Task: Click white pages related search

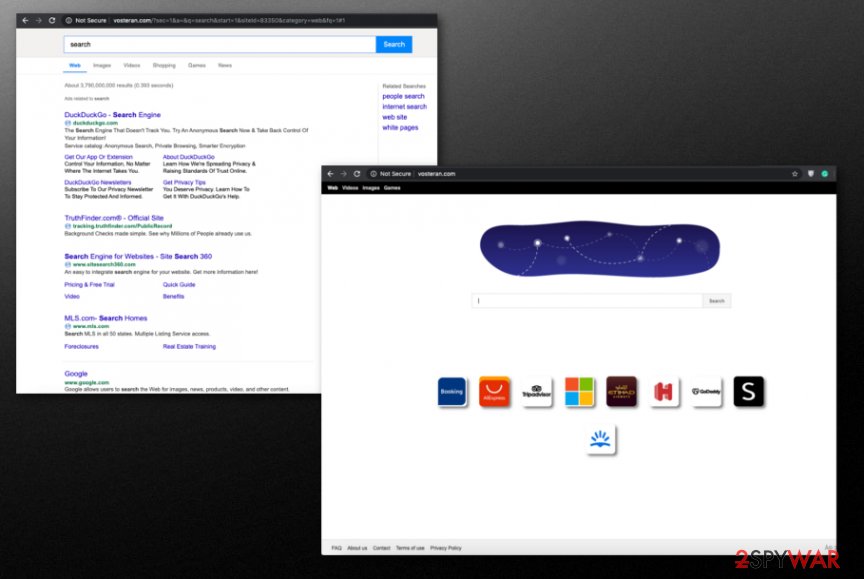Action: pyautogui.click(x=400, y=127)
